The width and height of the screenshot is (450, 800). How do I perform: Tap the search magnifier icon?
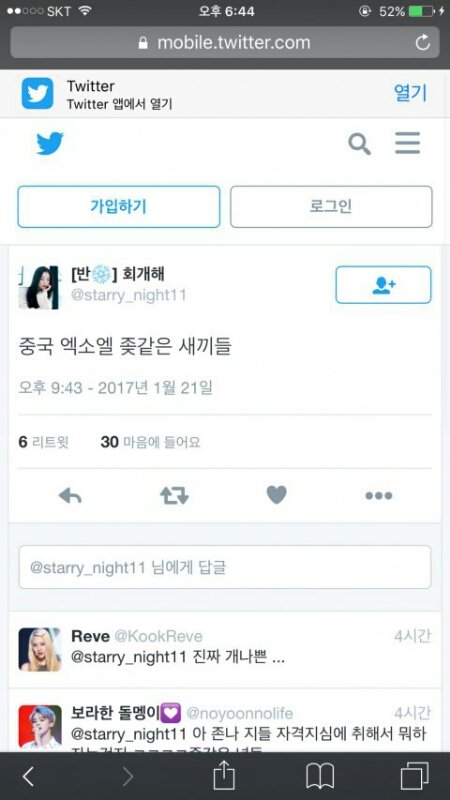click(x=359, y=144)
